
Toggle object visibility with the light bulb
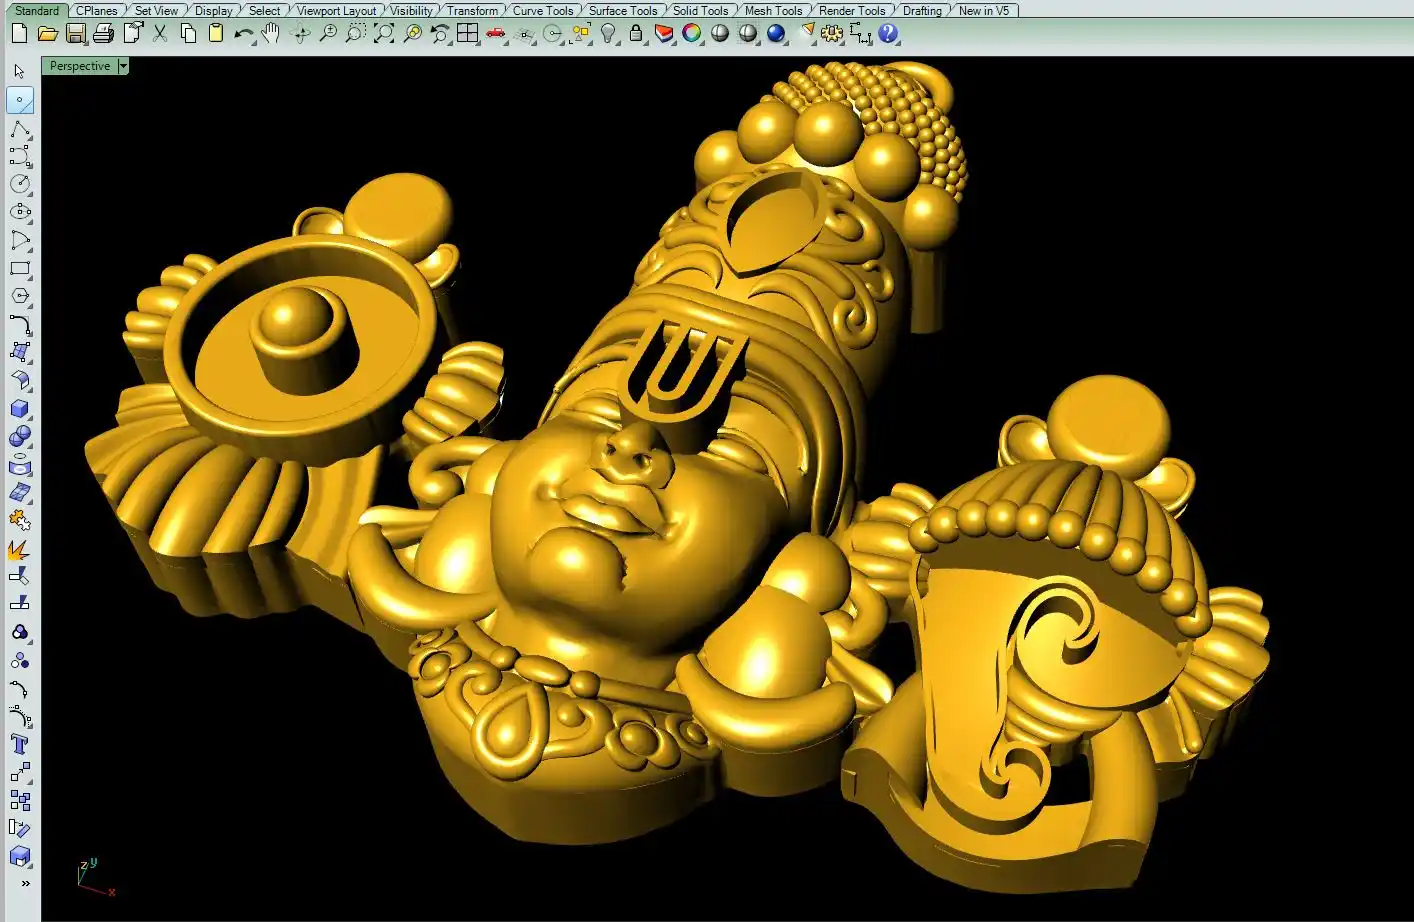pyautogui.click(x=608, y=33)
